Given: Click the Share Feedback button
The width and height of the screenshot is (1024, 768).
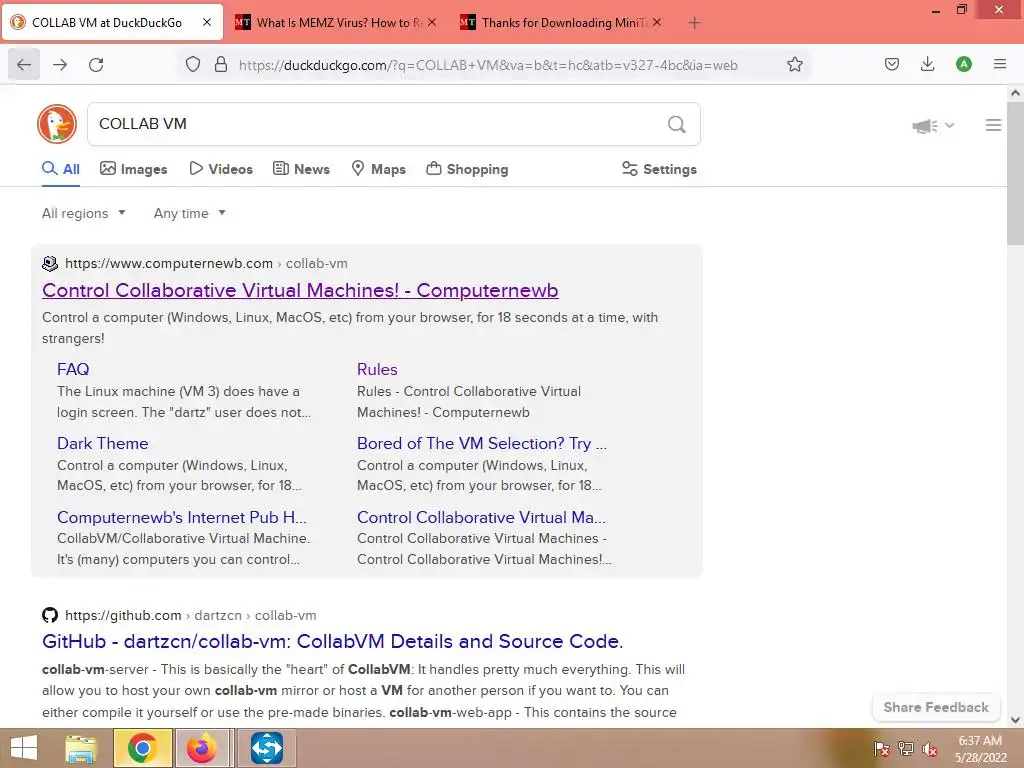Looking at the screenshot, I should [x=936, y=707].
